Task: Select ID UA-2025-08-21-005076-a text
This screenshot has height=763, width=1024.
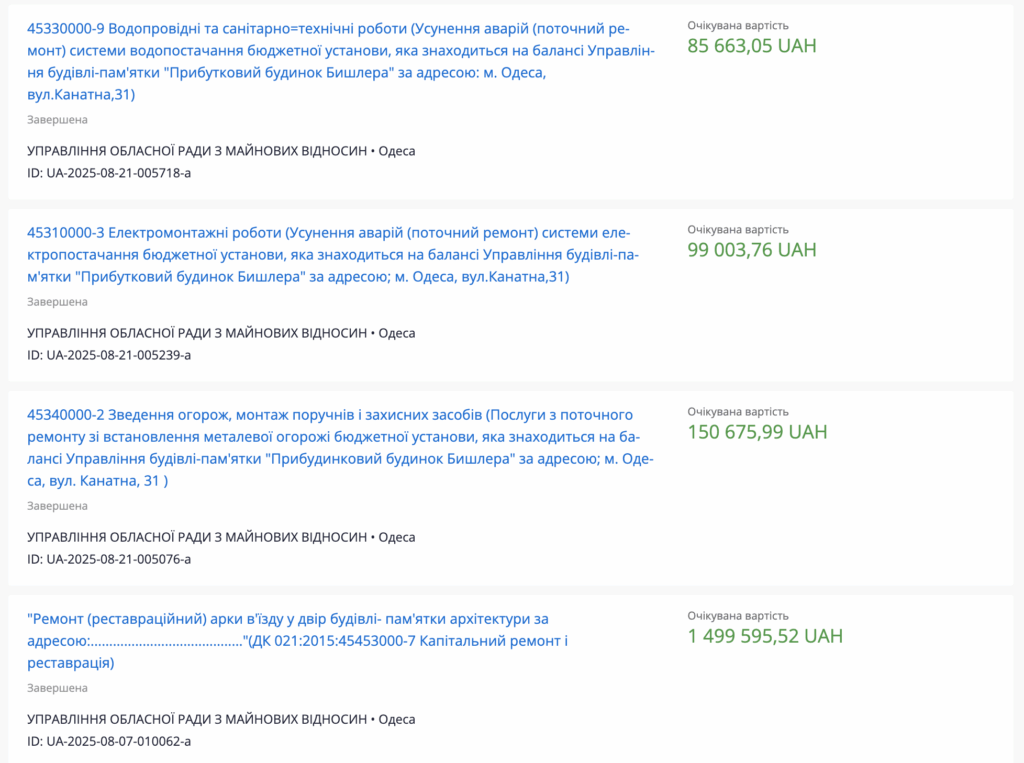Action: tap(109, 559)
